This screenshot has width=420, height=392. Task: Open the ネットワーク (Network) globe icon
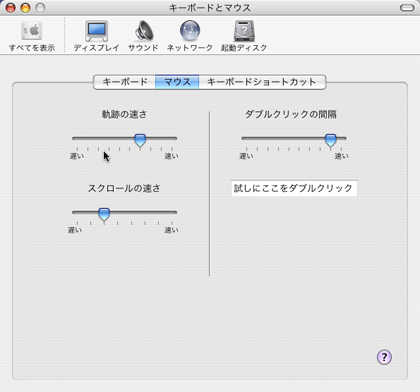click(190, 31)
